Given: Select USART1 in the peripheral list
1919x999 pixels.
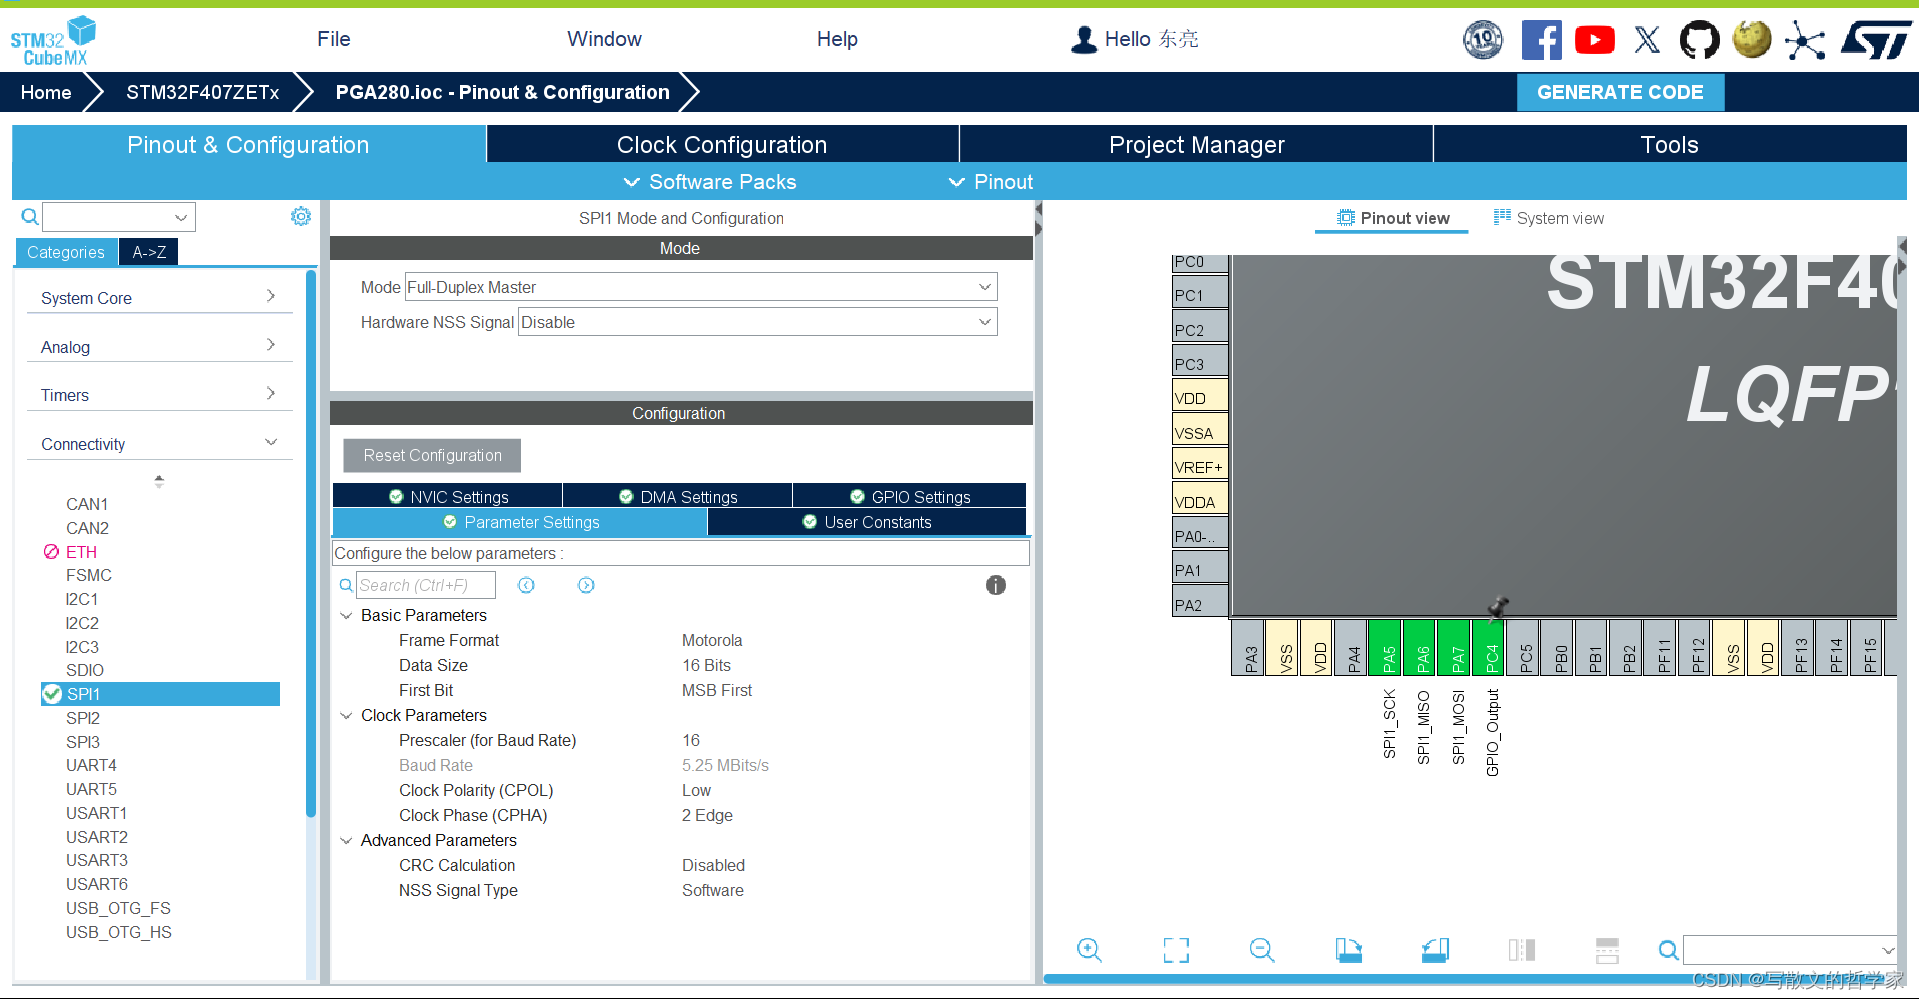Looking at the screenshot, I should pos(96,813).
